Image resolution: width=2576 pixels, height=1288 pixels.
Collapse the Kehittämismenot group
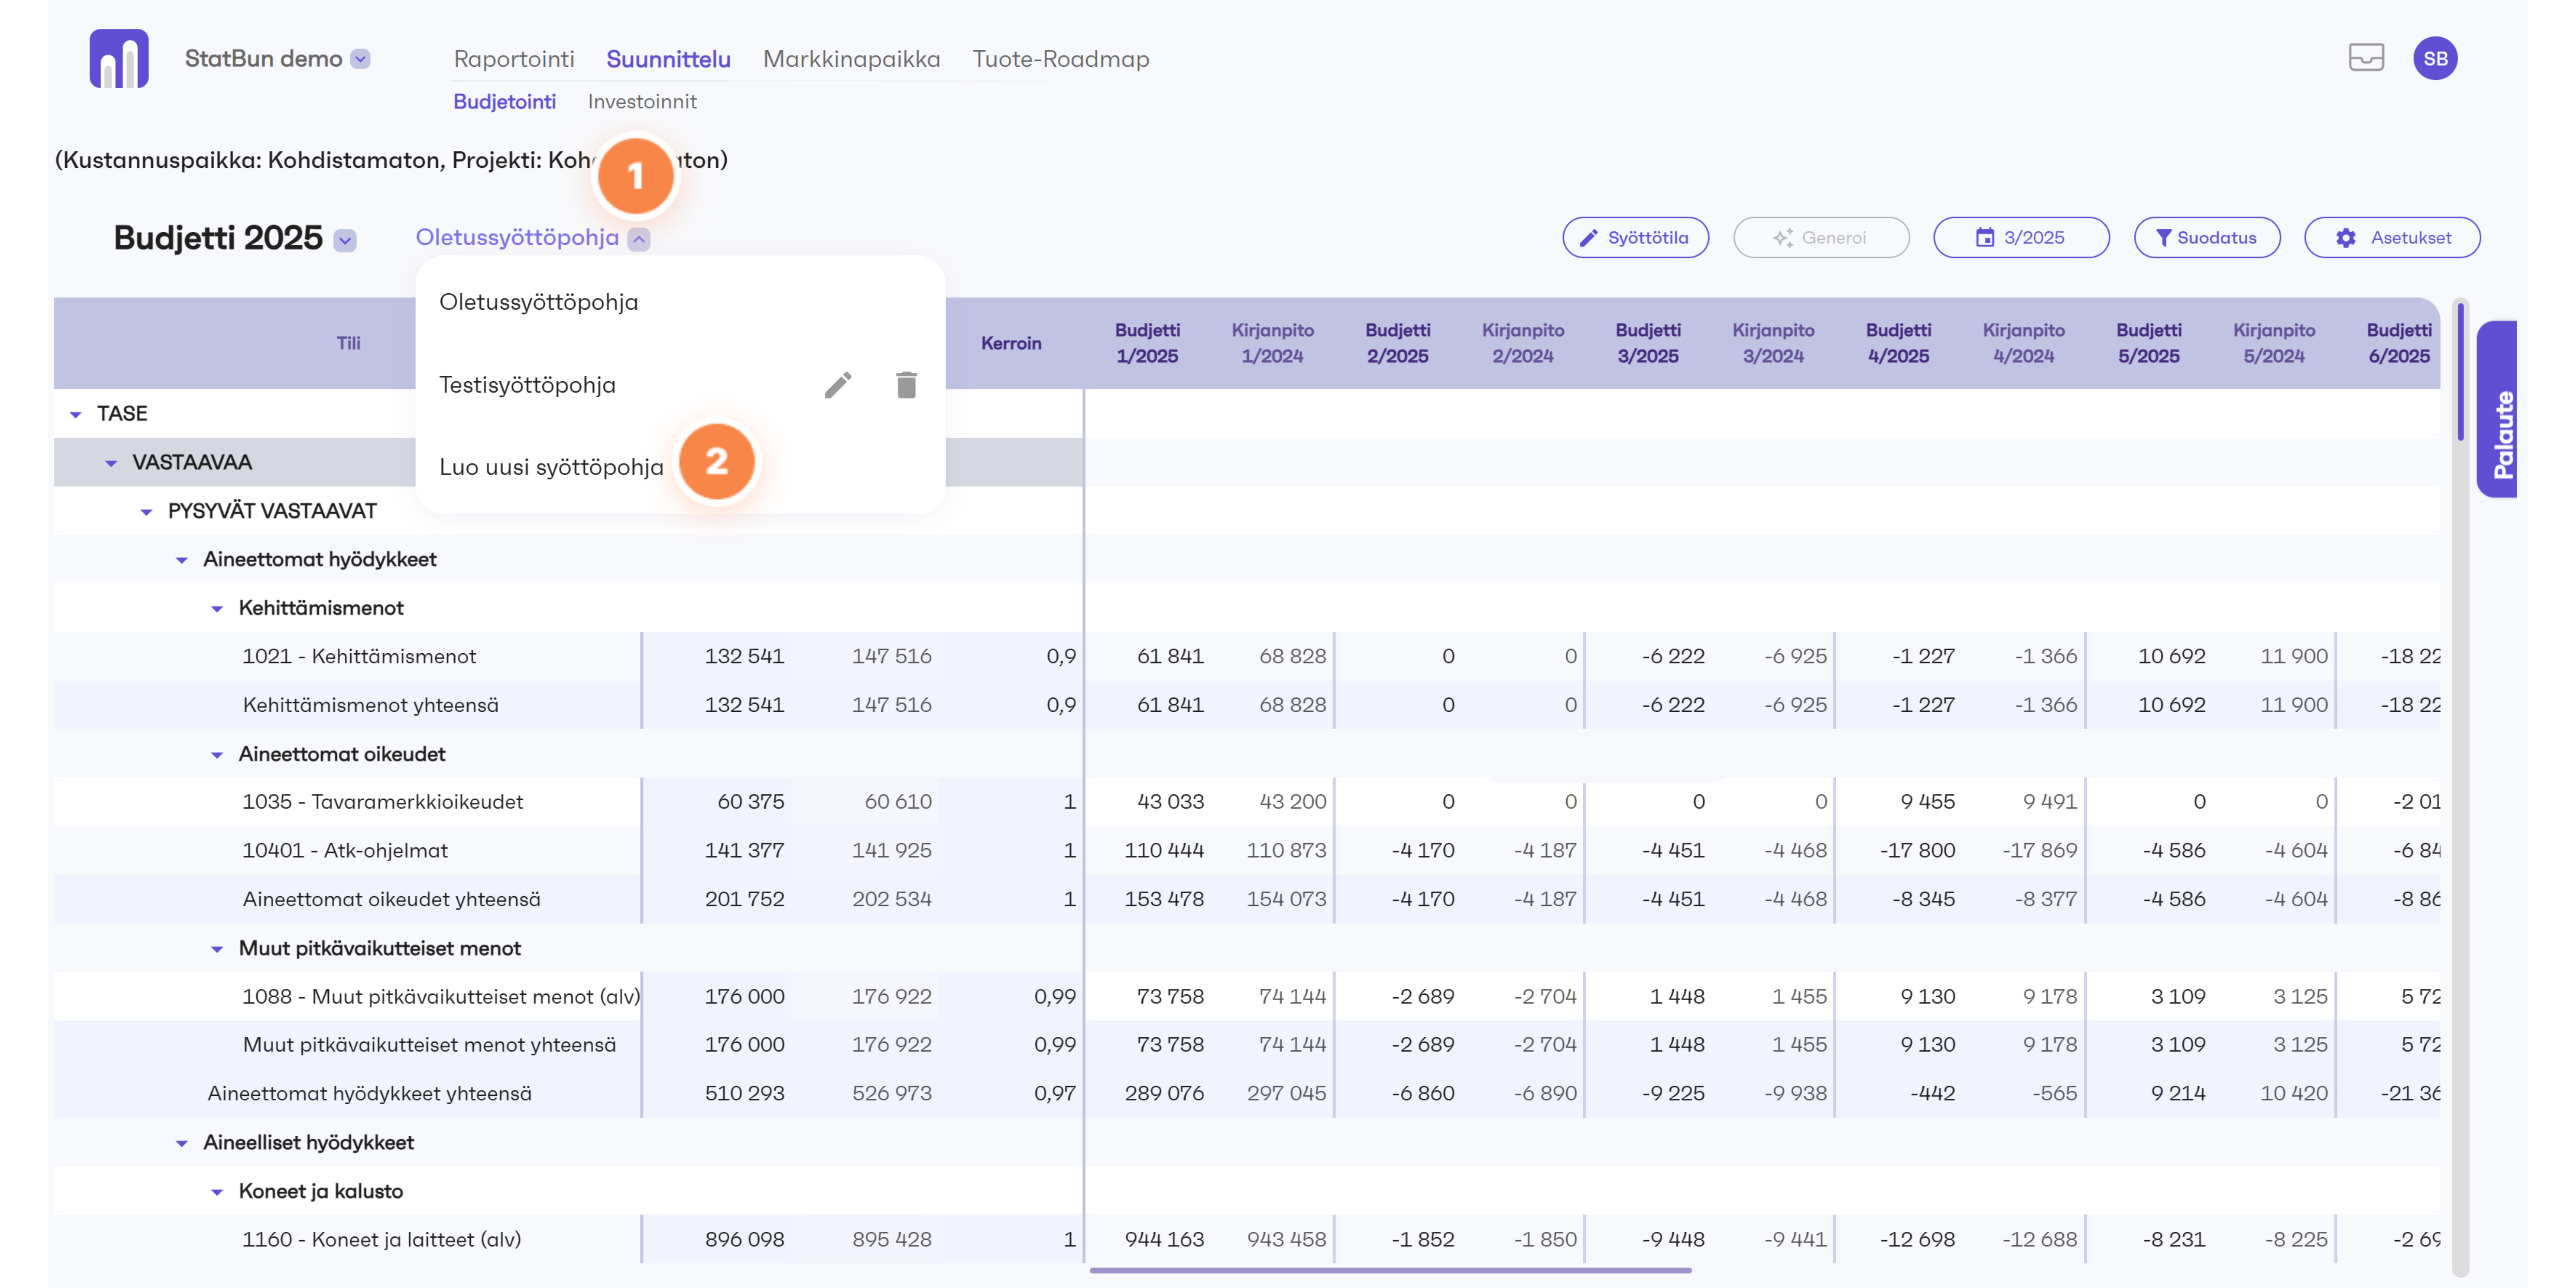point(217,609)
